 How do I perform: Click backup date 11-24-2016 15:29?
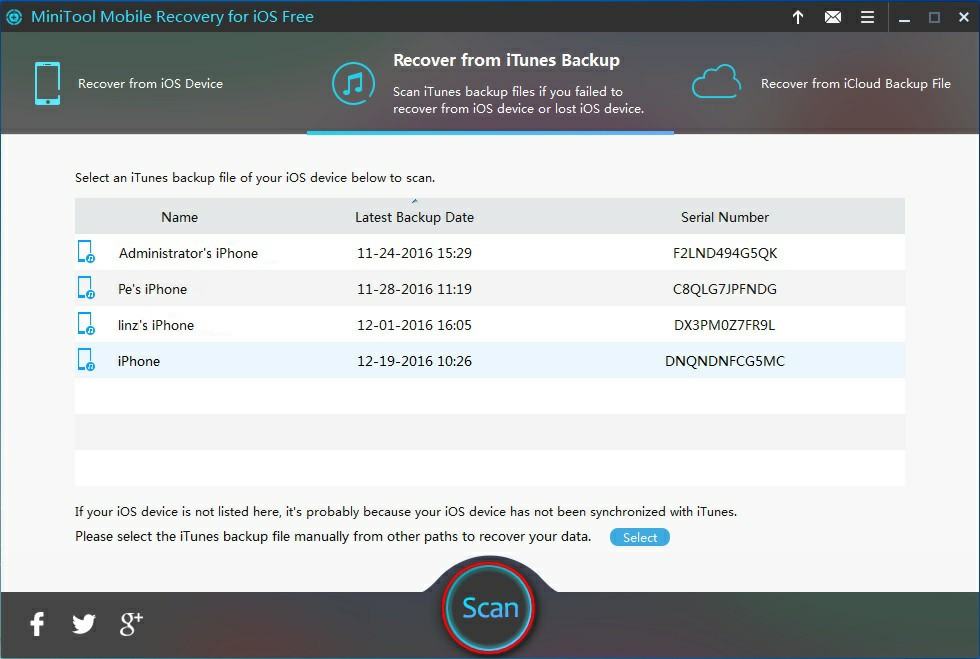(414, 253)
